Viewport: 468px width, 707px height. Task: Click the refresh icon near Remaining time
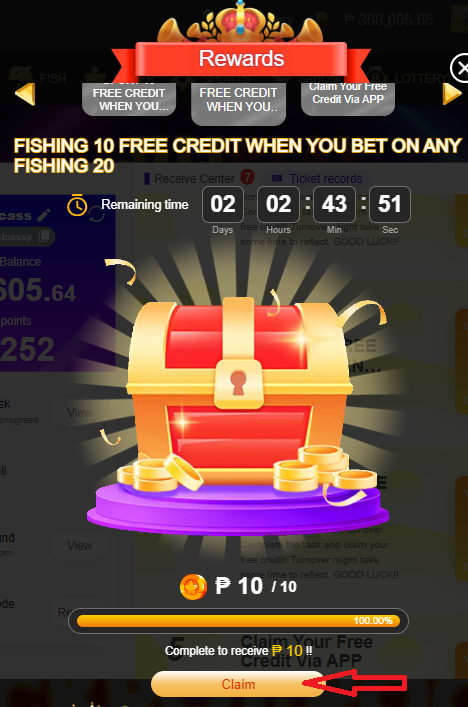point(97,214)
